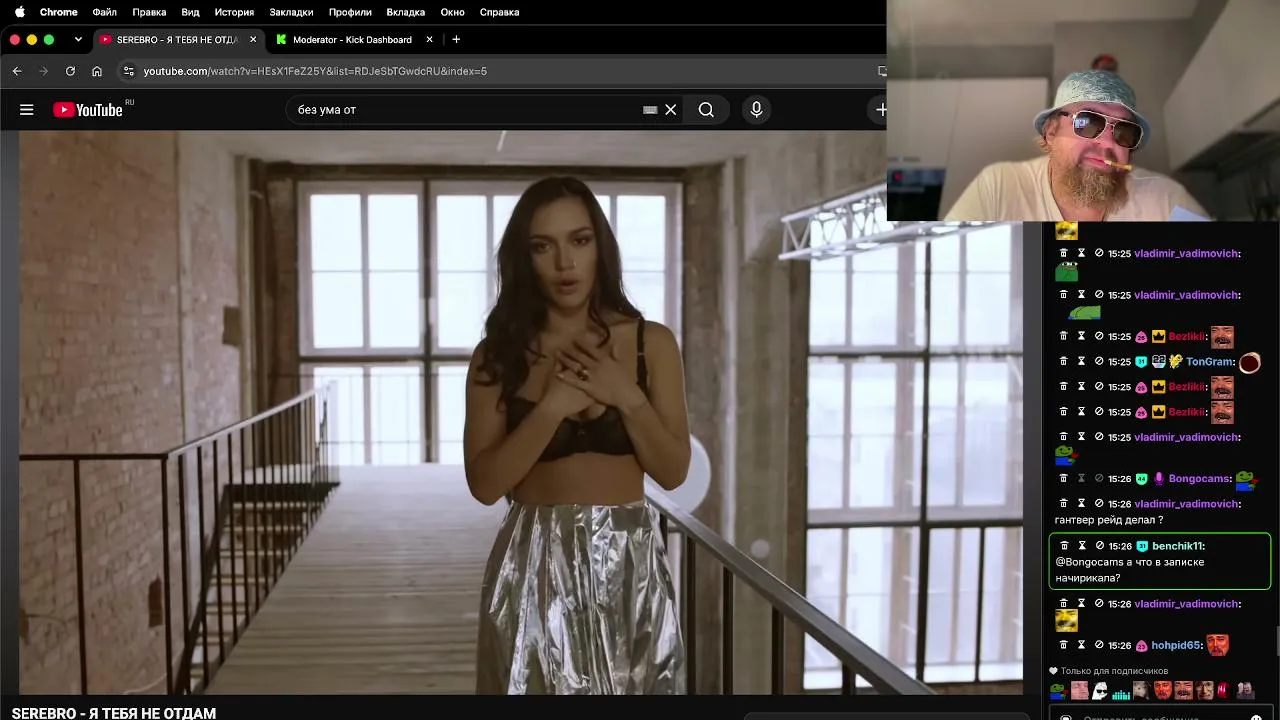Open the browser home page
This screenshot has width=1280, height=720.
pyautogui.click(x=97, y=71)
